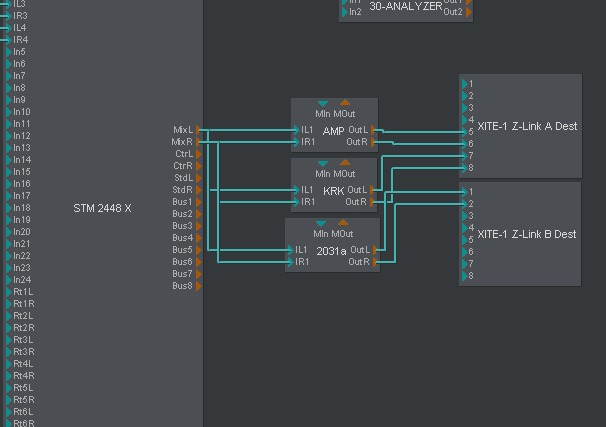Click the AMP module MIn MIDI port

[x=323, y=103]
